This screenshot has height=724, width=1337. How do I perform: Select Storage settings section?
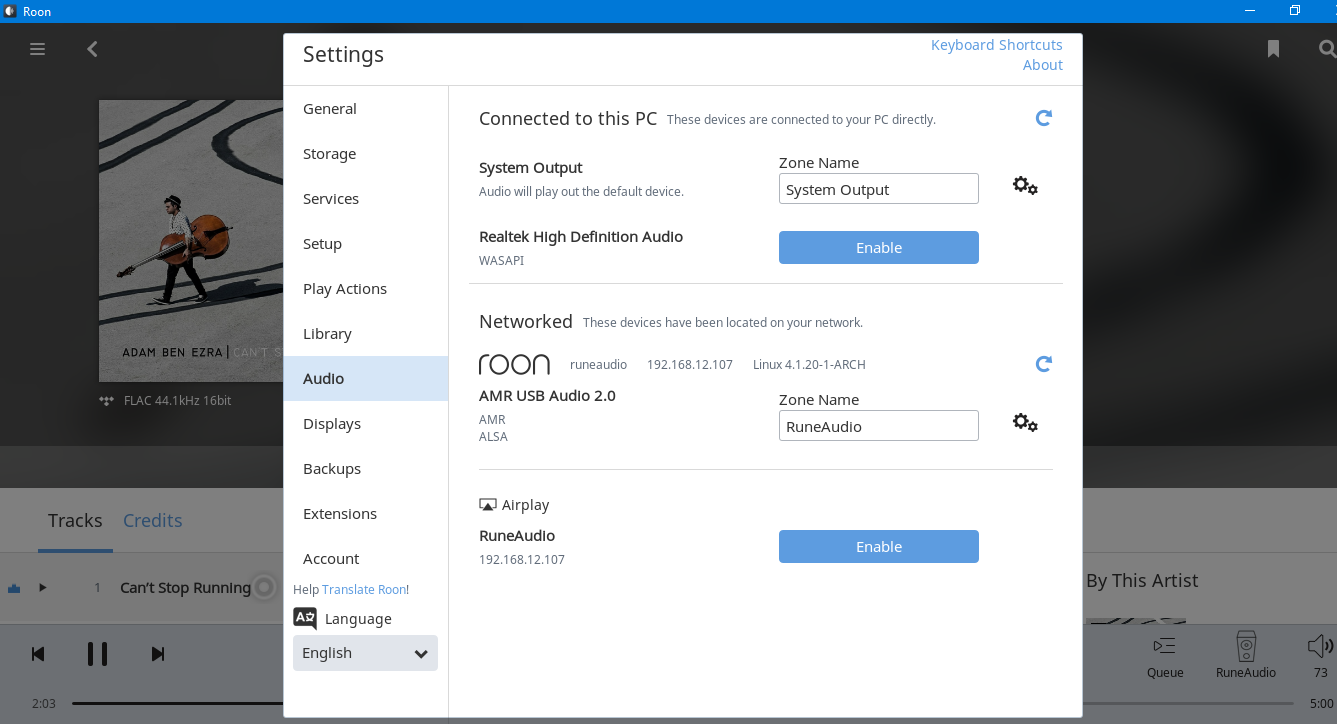[366, 154]
